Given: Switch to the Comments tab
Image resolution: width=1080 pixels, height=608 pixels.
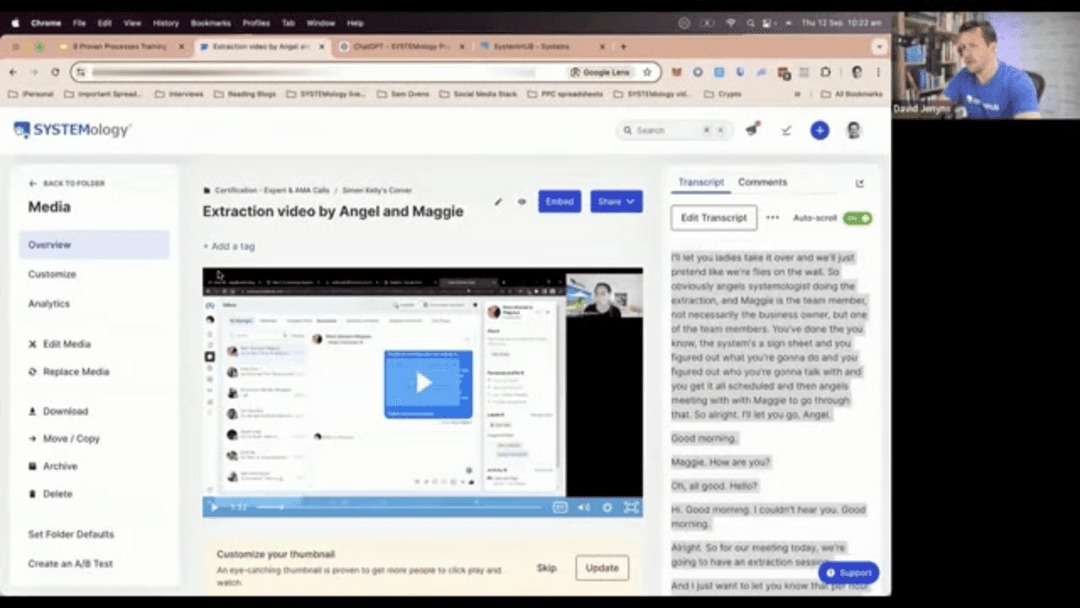Looking at the screenshot, I should [762, 182].
